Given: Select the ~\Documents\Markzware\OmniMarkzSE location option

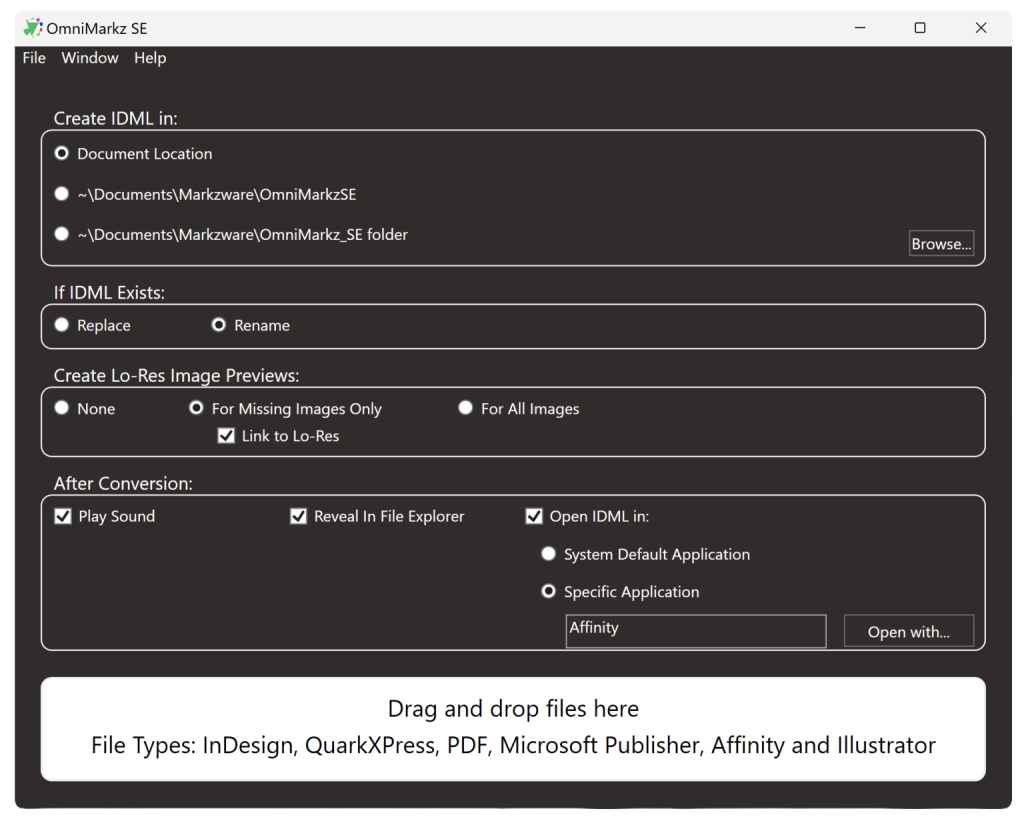Looking at the screenshot, I should (62, 194).
